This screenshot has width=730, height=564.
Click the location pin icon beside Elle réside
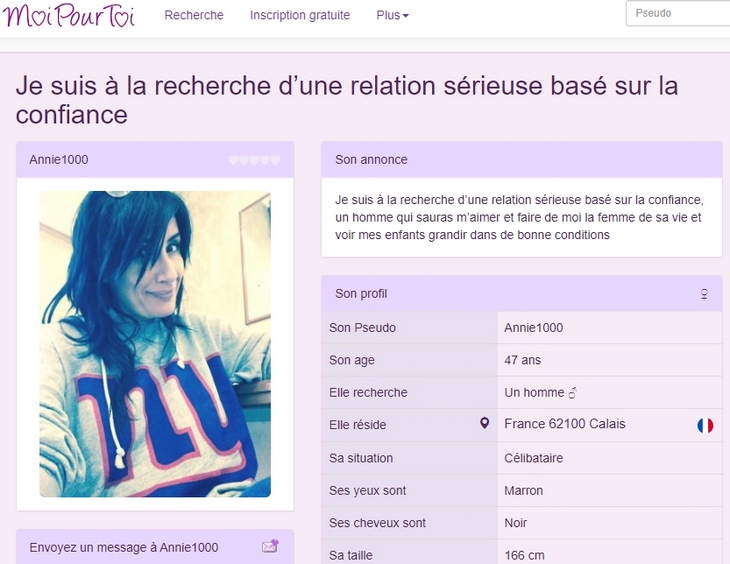pos(485,423)
